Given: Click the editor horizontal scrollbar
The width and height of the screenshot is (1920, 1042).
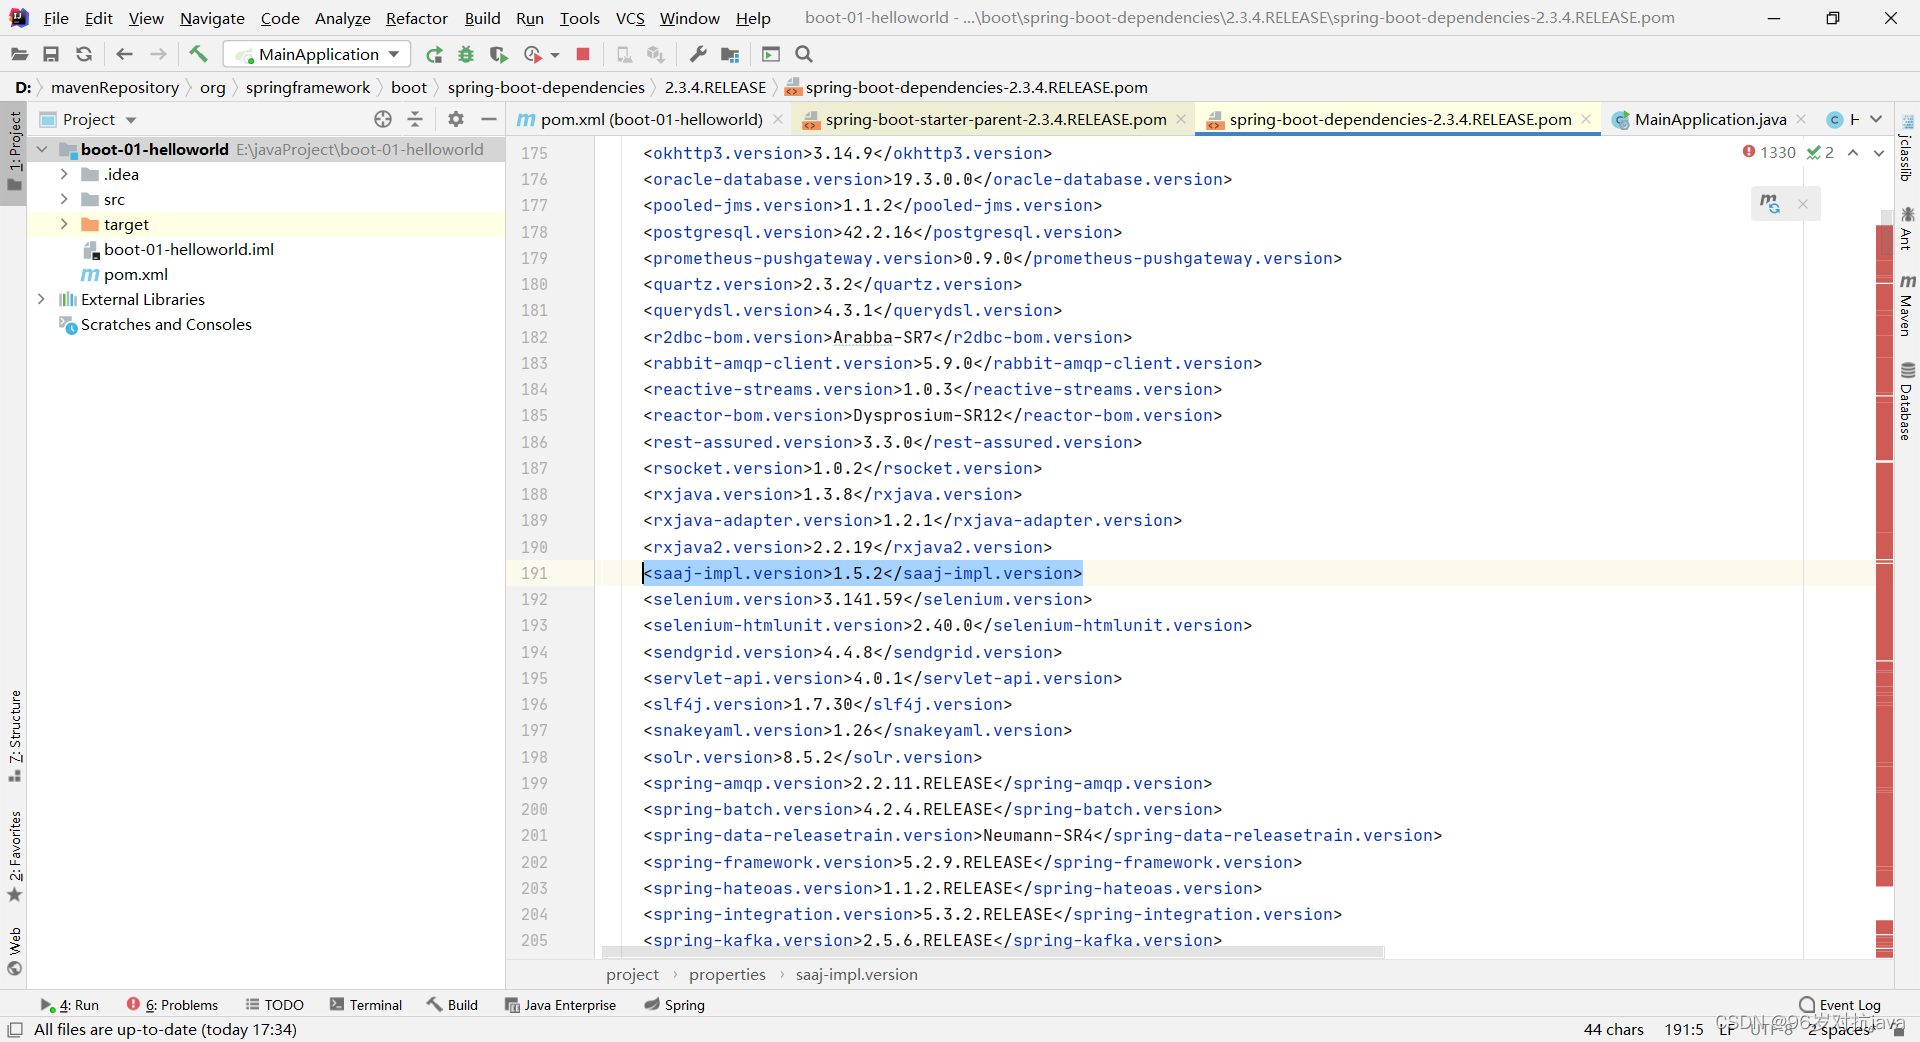Looking at the screenshot, I should [x=993, y=952].
